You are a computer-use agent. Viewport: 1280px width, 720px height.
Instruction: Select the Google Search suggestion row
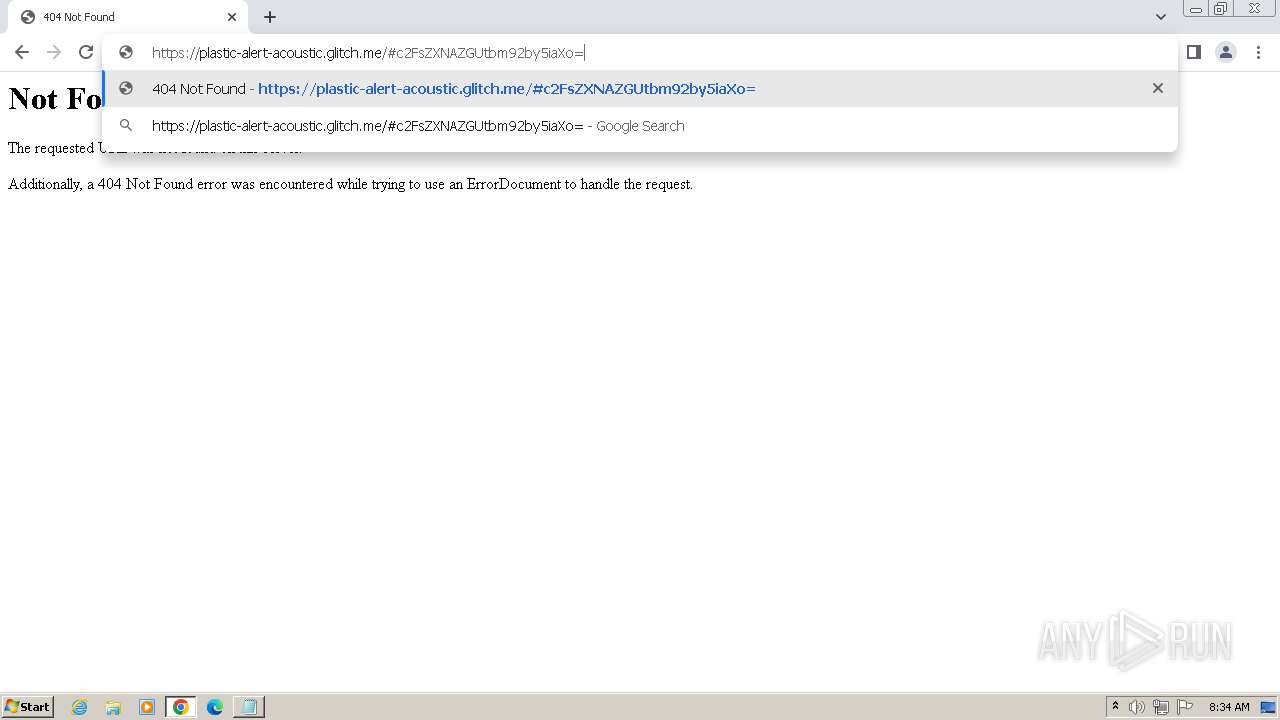coord(640,126)
